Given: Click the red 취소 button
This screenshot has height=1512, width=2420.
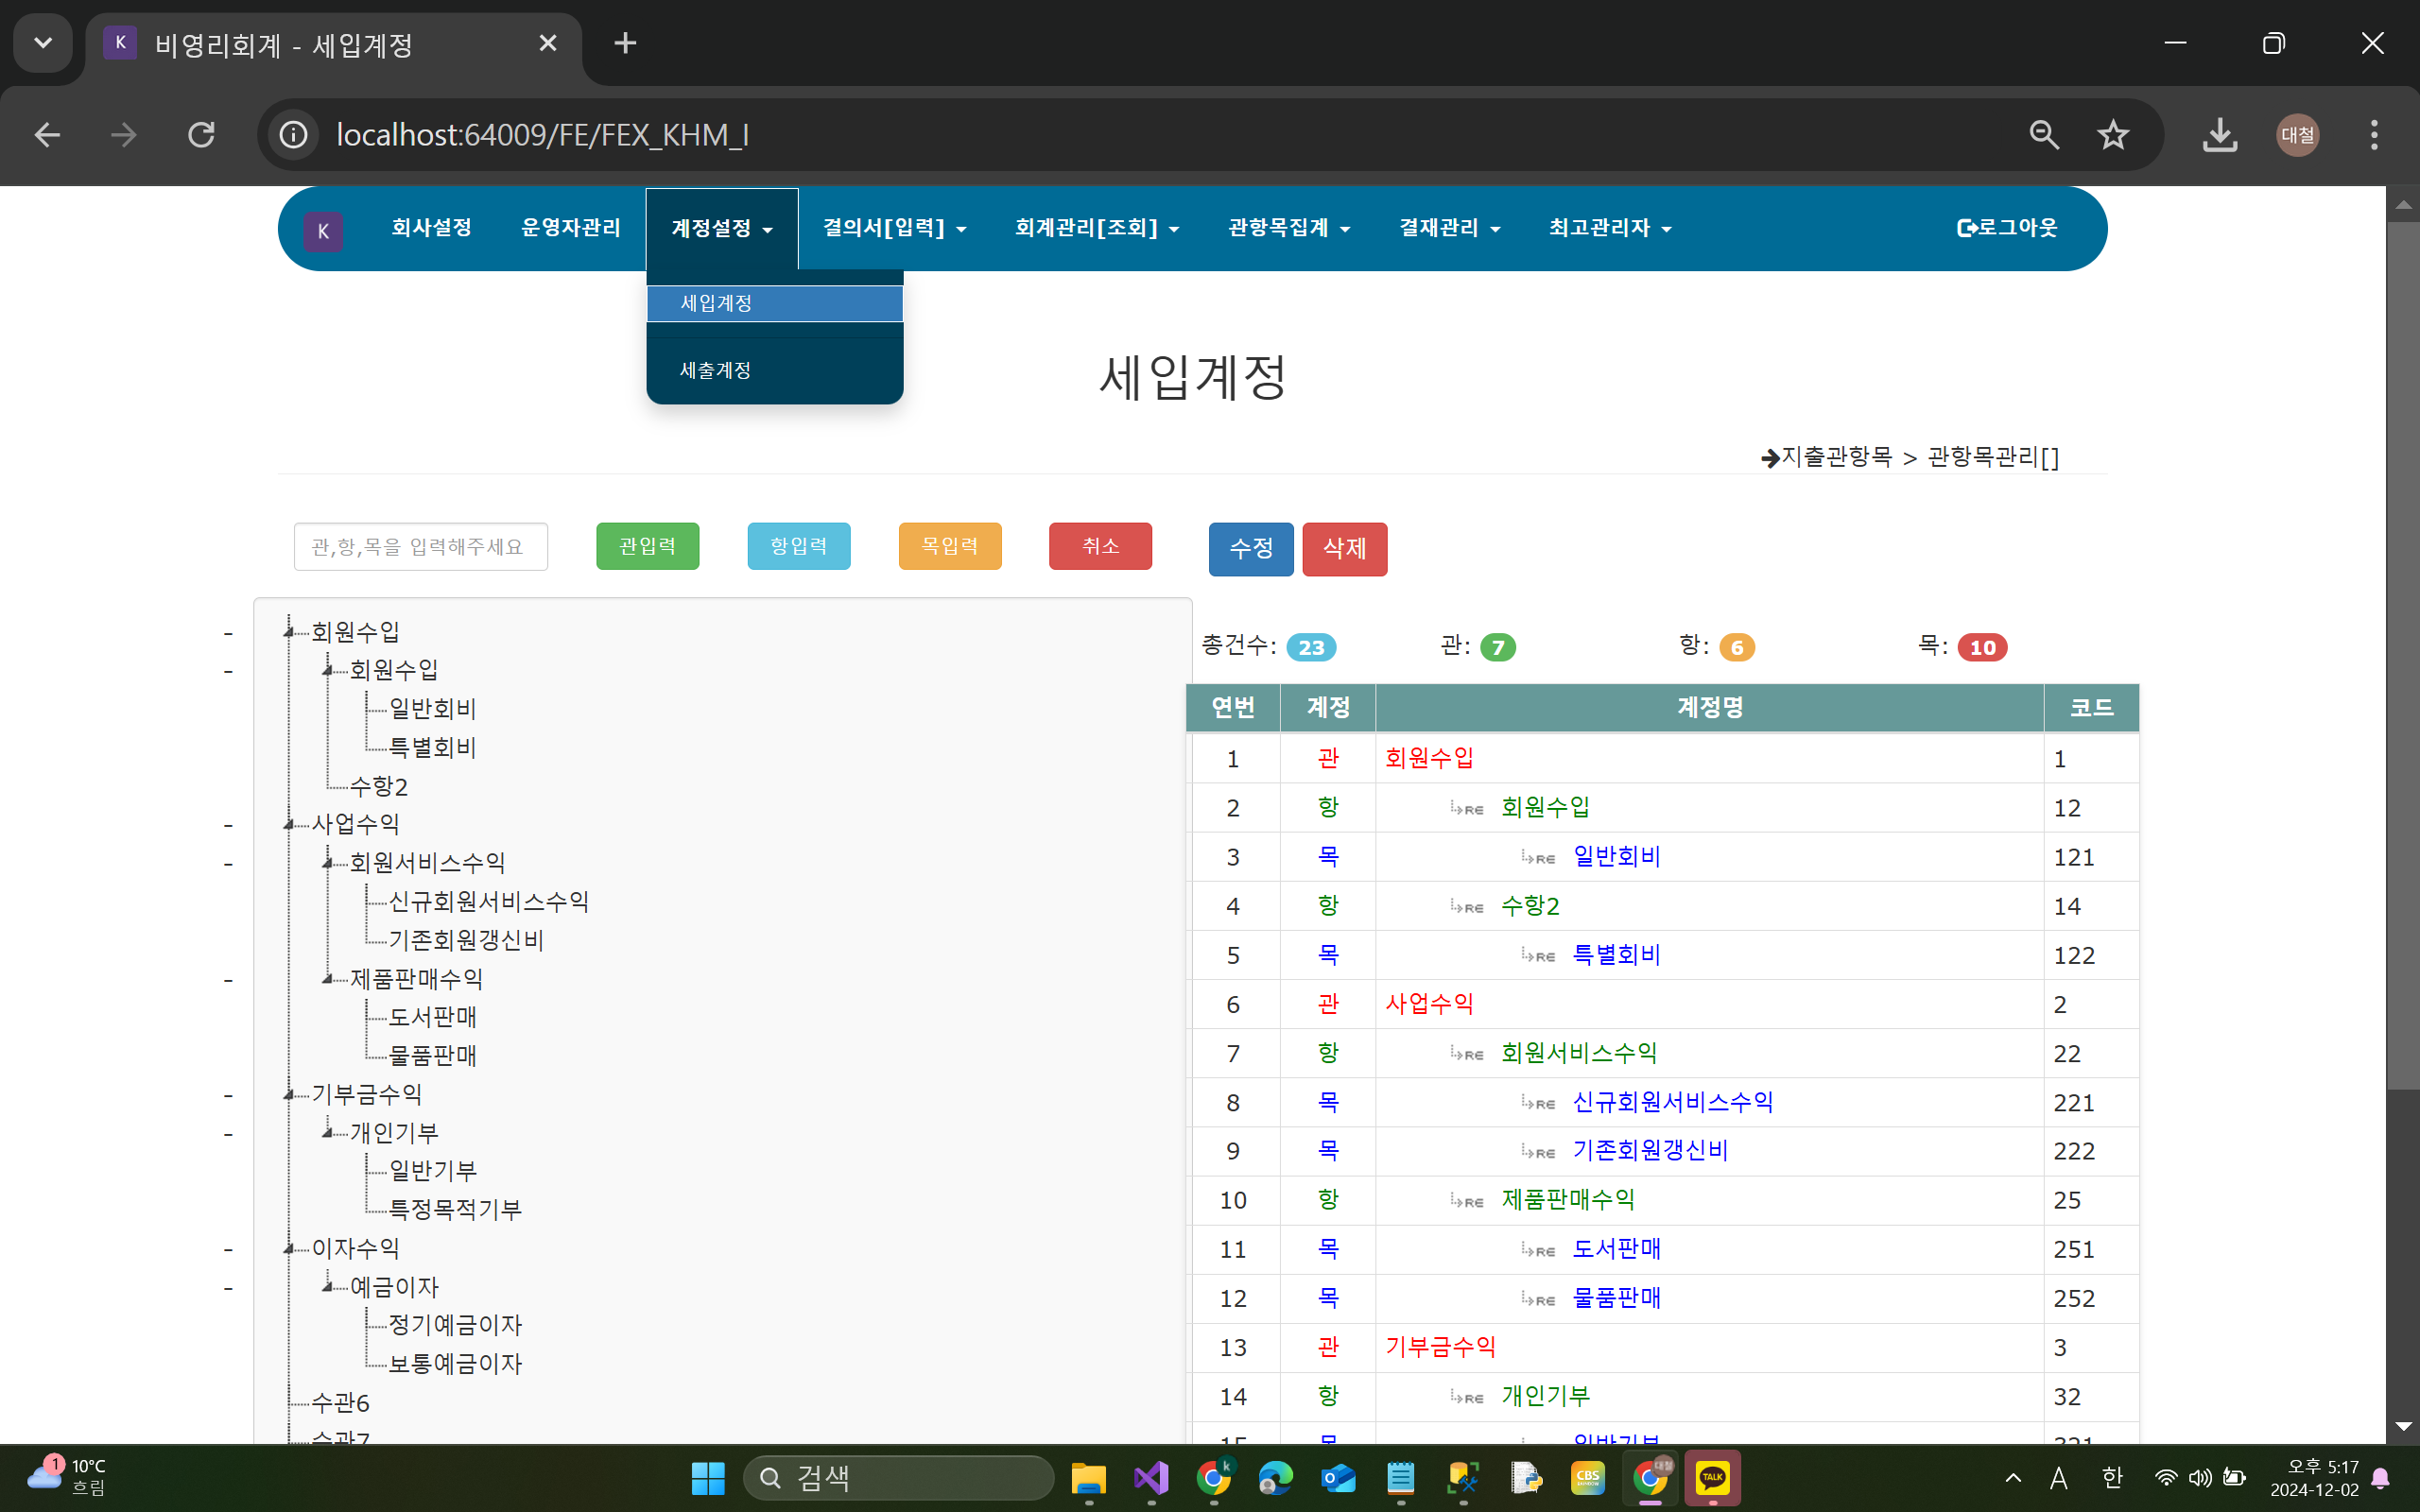Looking at the screenshot, I should [1101, 546].
